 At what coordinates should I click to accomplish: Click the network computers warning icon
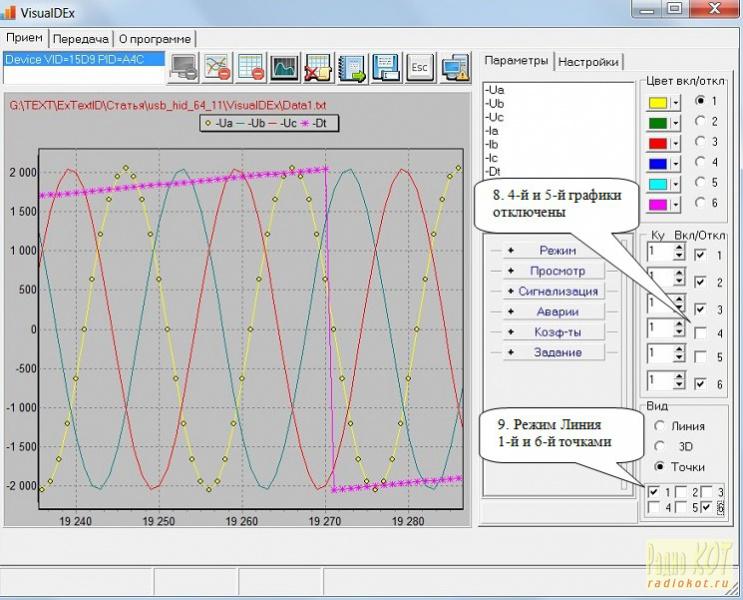coord(455,68)
